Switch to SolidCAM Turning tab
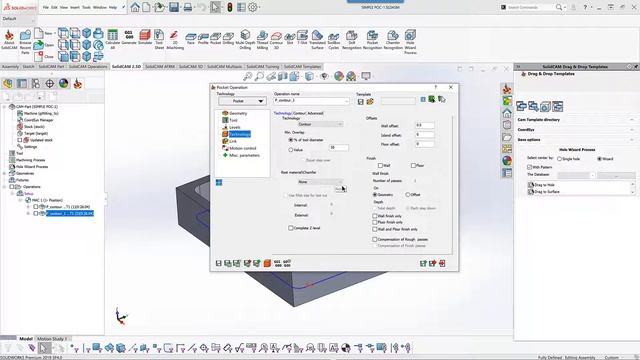This screenshot has width=640, height=360. coord(262,67)
